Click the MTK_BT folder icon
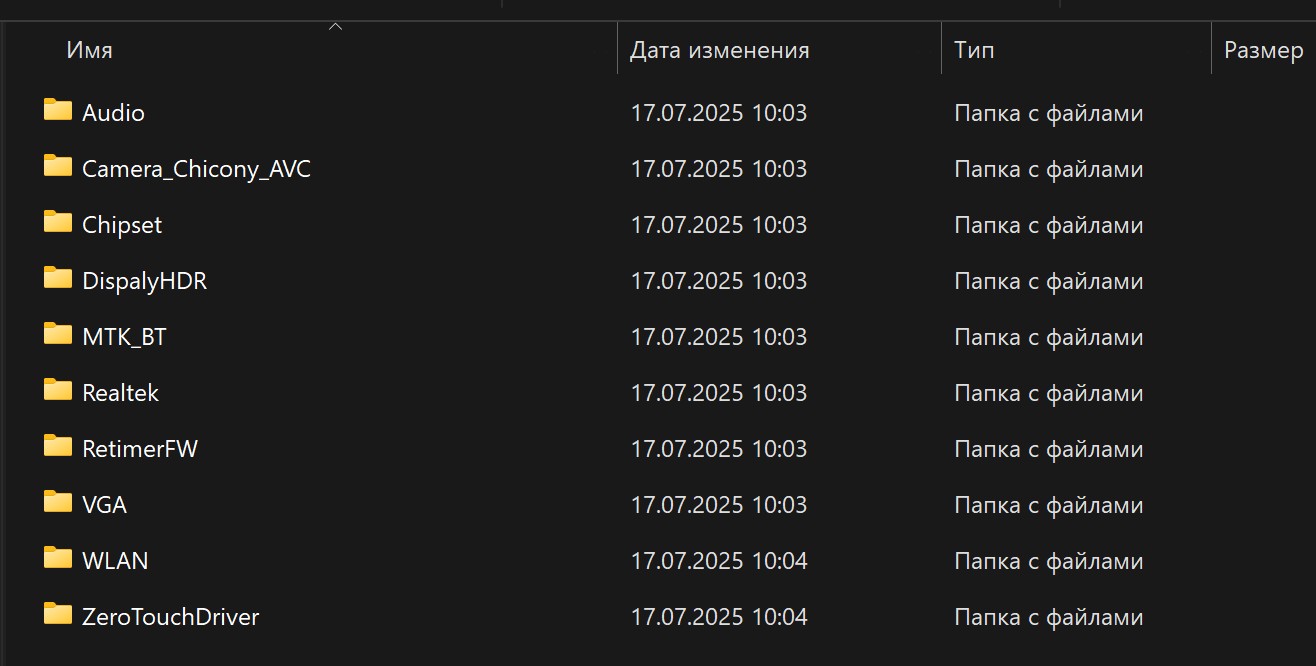This screenshot has height=666, width=1316. tap(58, 334)
